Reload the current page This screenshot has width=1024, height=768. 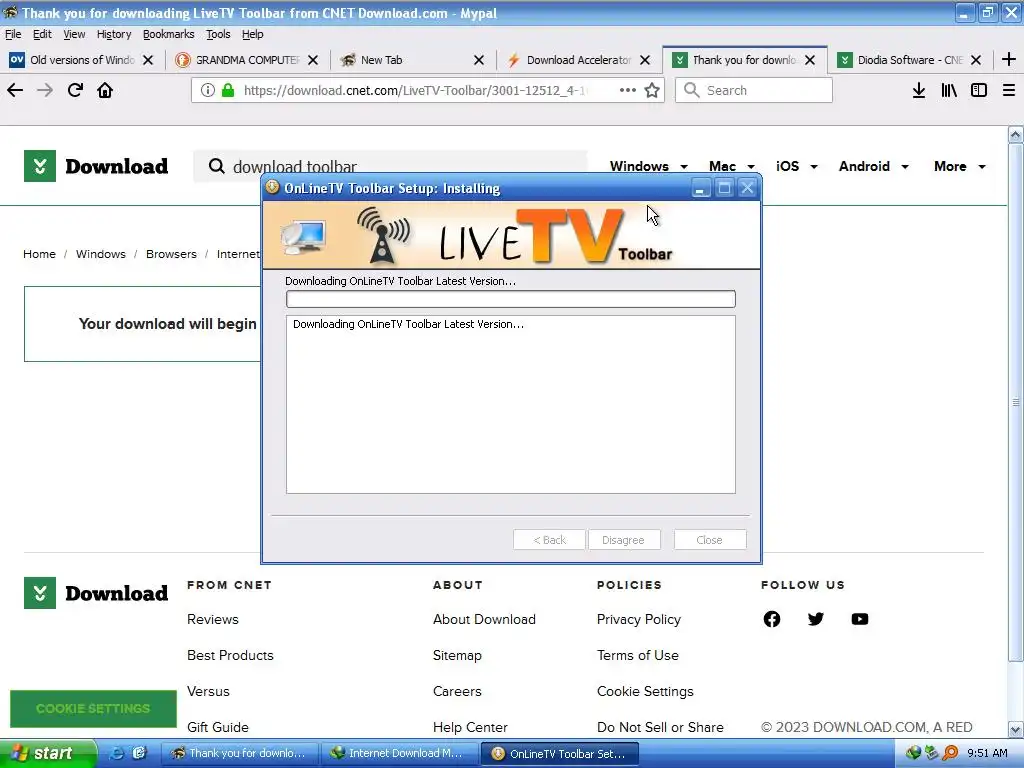75,90
